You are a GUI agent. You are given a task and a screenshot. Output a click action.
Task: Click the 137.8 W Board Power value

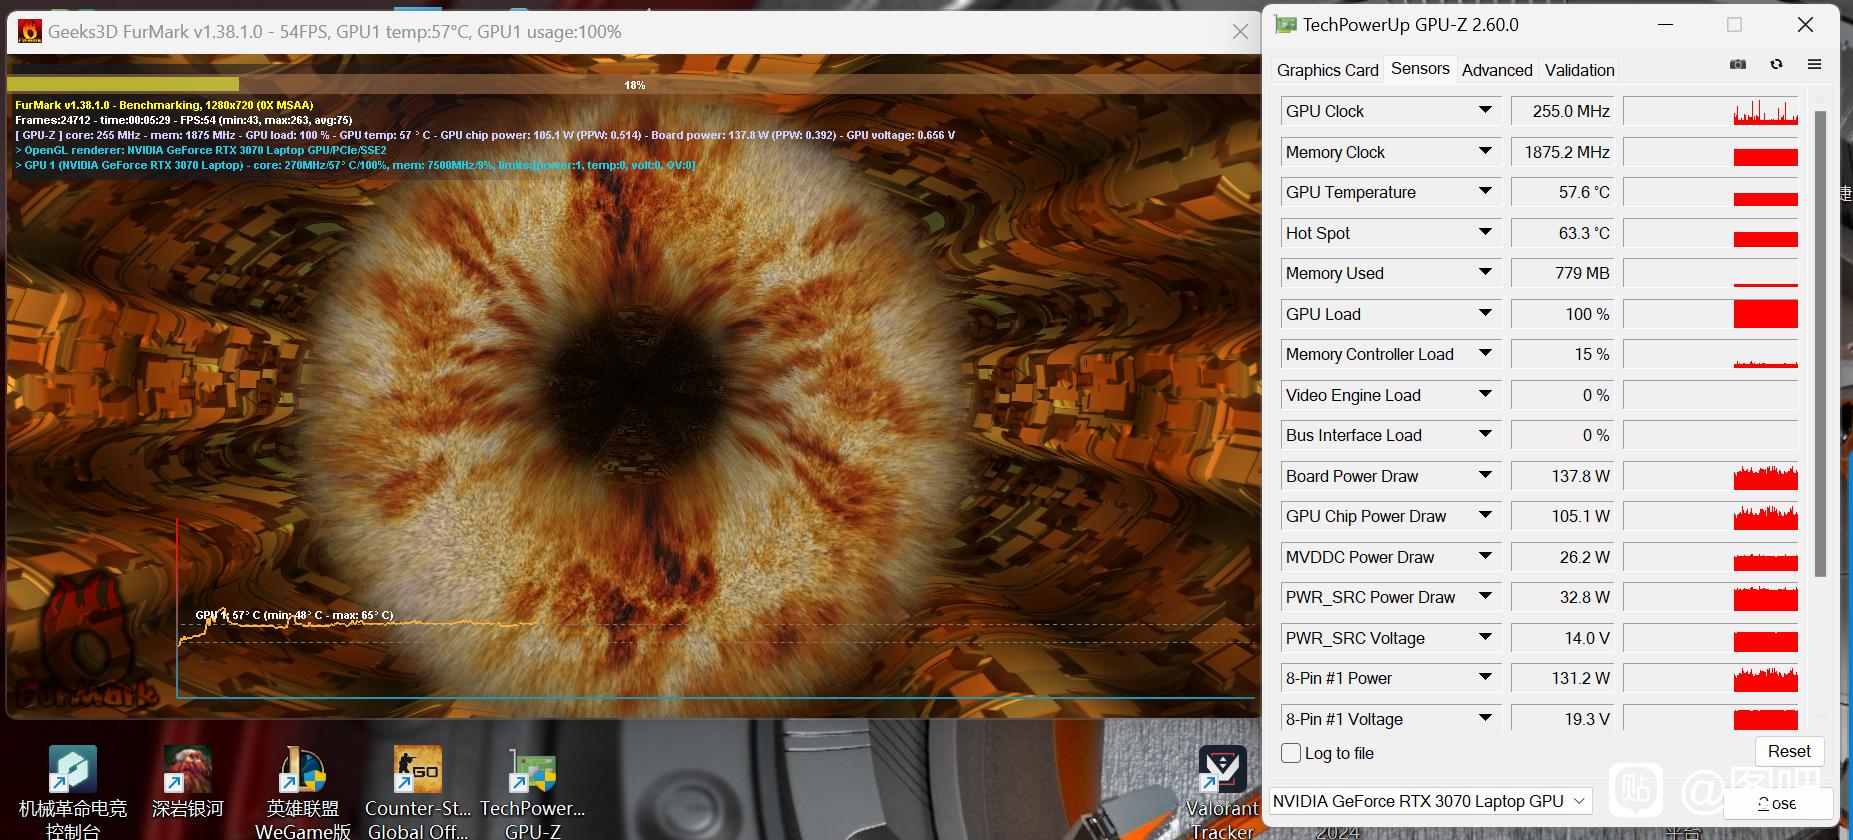1561,476
